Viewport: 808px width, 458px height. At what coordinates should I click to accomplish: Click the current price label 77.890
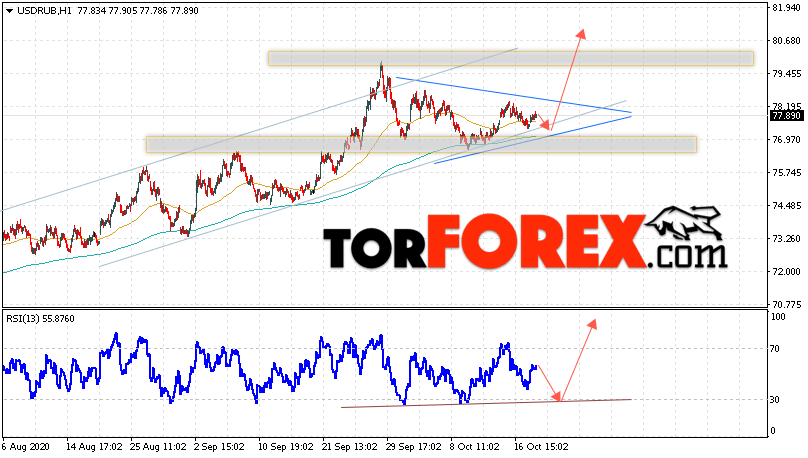click(x=786, y=115)
